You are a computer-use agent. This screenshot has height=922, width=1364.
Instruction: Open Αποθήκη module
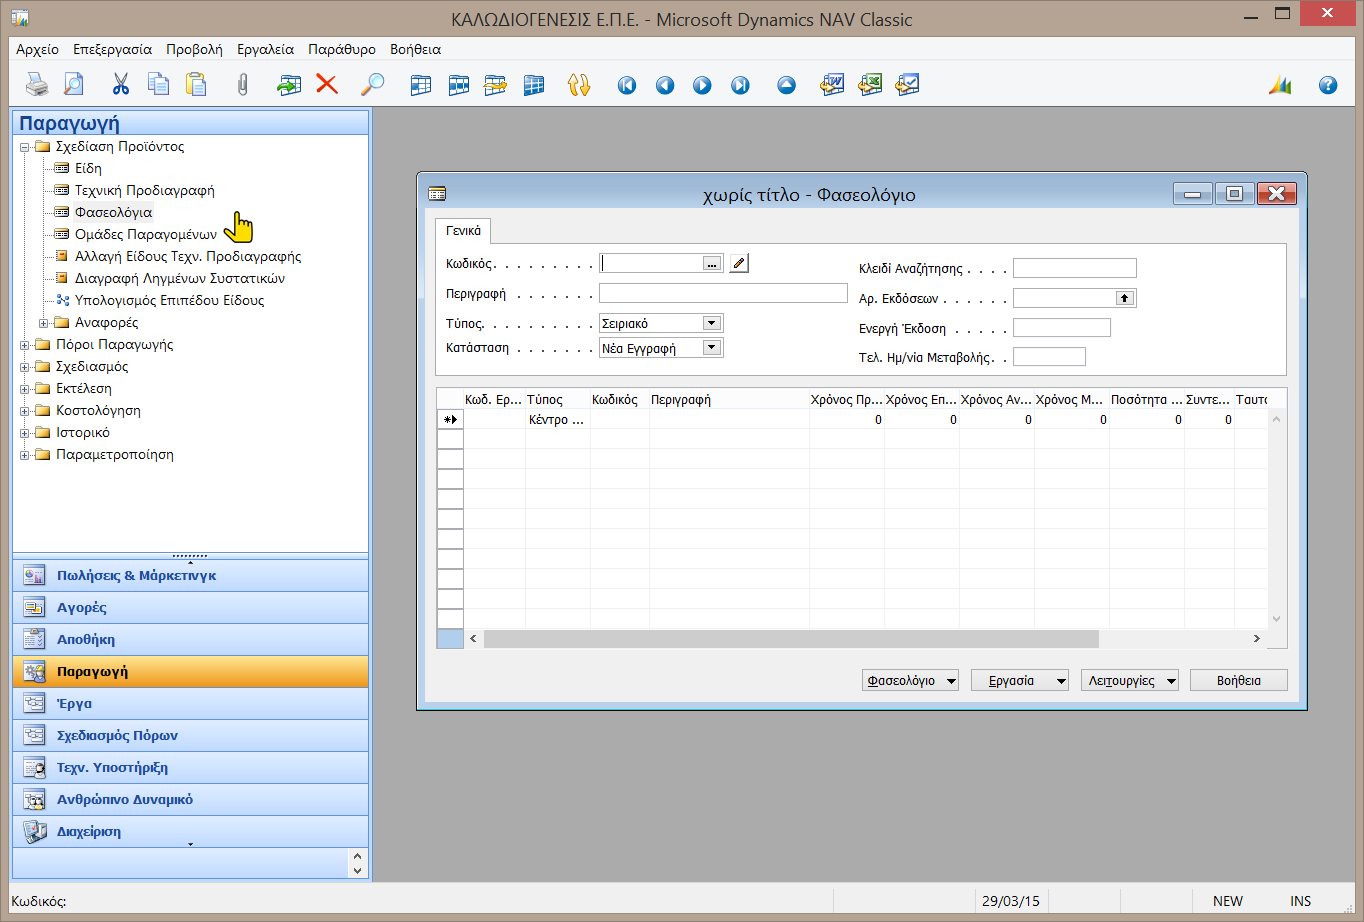point(190,639)
